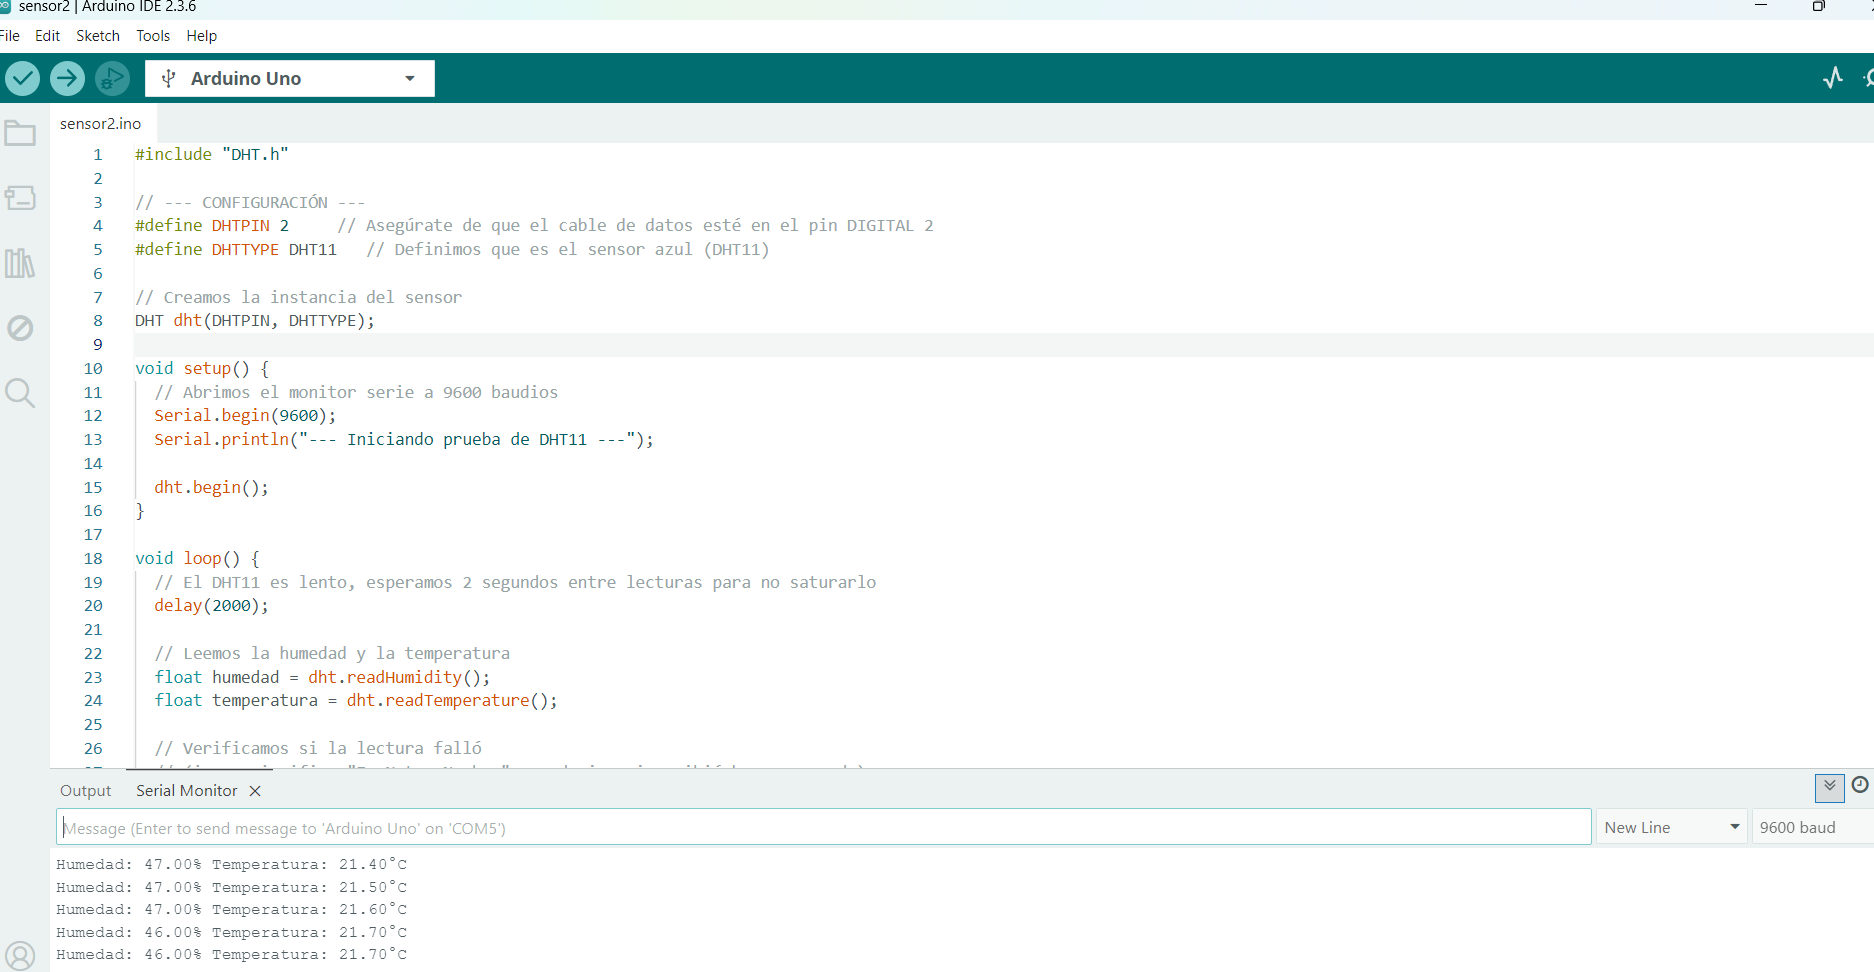The width and height of the screenshot is (1874, 972).
Task: Close the Serial Monitor tab
Action: (255, 791)
